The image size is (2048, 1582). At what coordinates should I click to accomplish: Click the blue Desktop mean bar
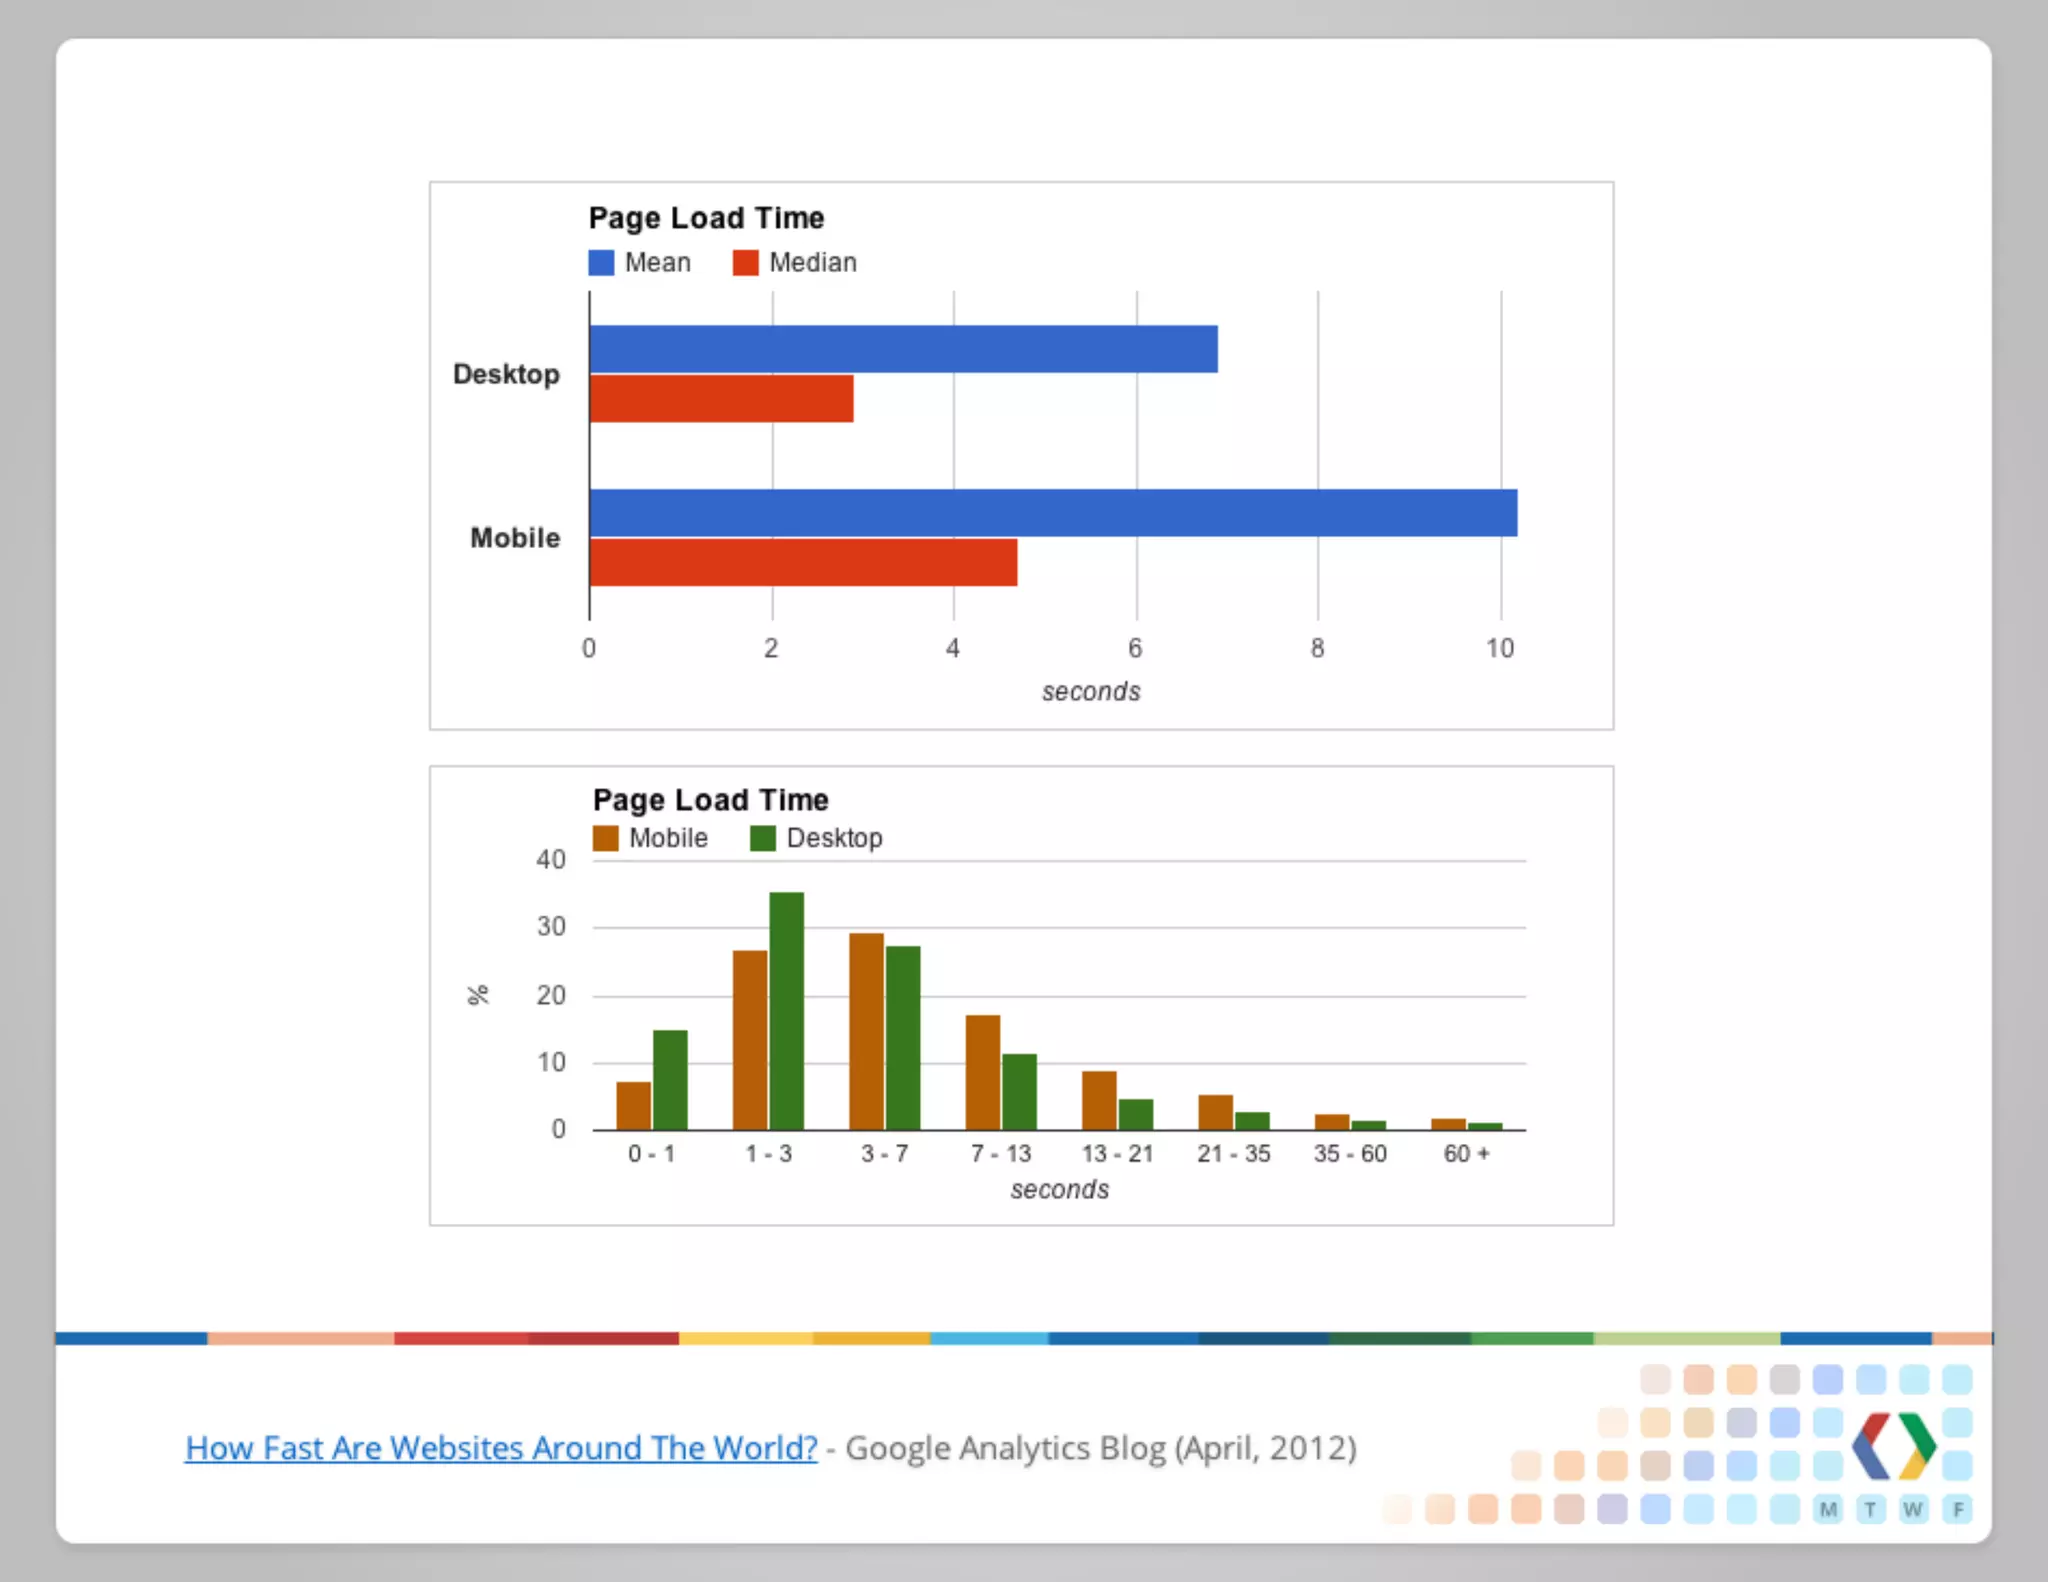pyautogui.click(x=903, y=349)
